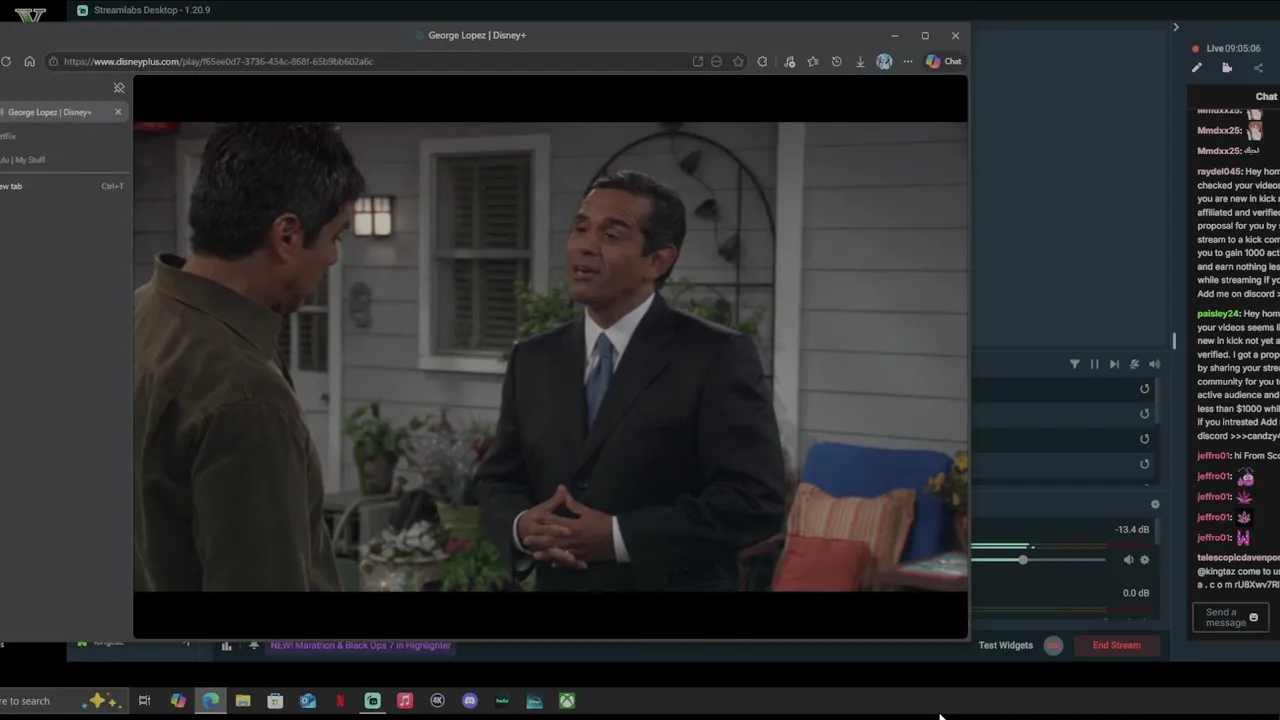The image size is (1280, 720).
Task: Click the Disney+ video player
Action: (550, 357)
